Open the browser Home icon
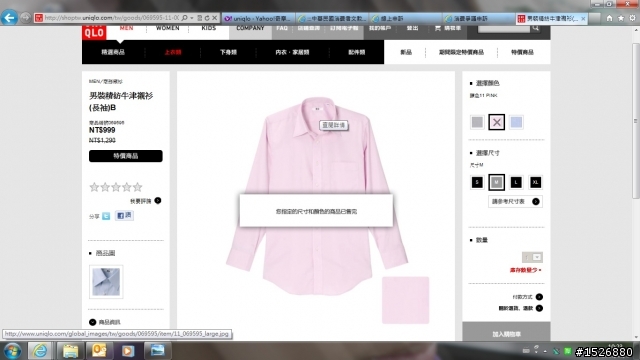640x360 pixels. coord(609,18)
